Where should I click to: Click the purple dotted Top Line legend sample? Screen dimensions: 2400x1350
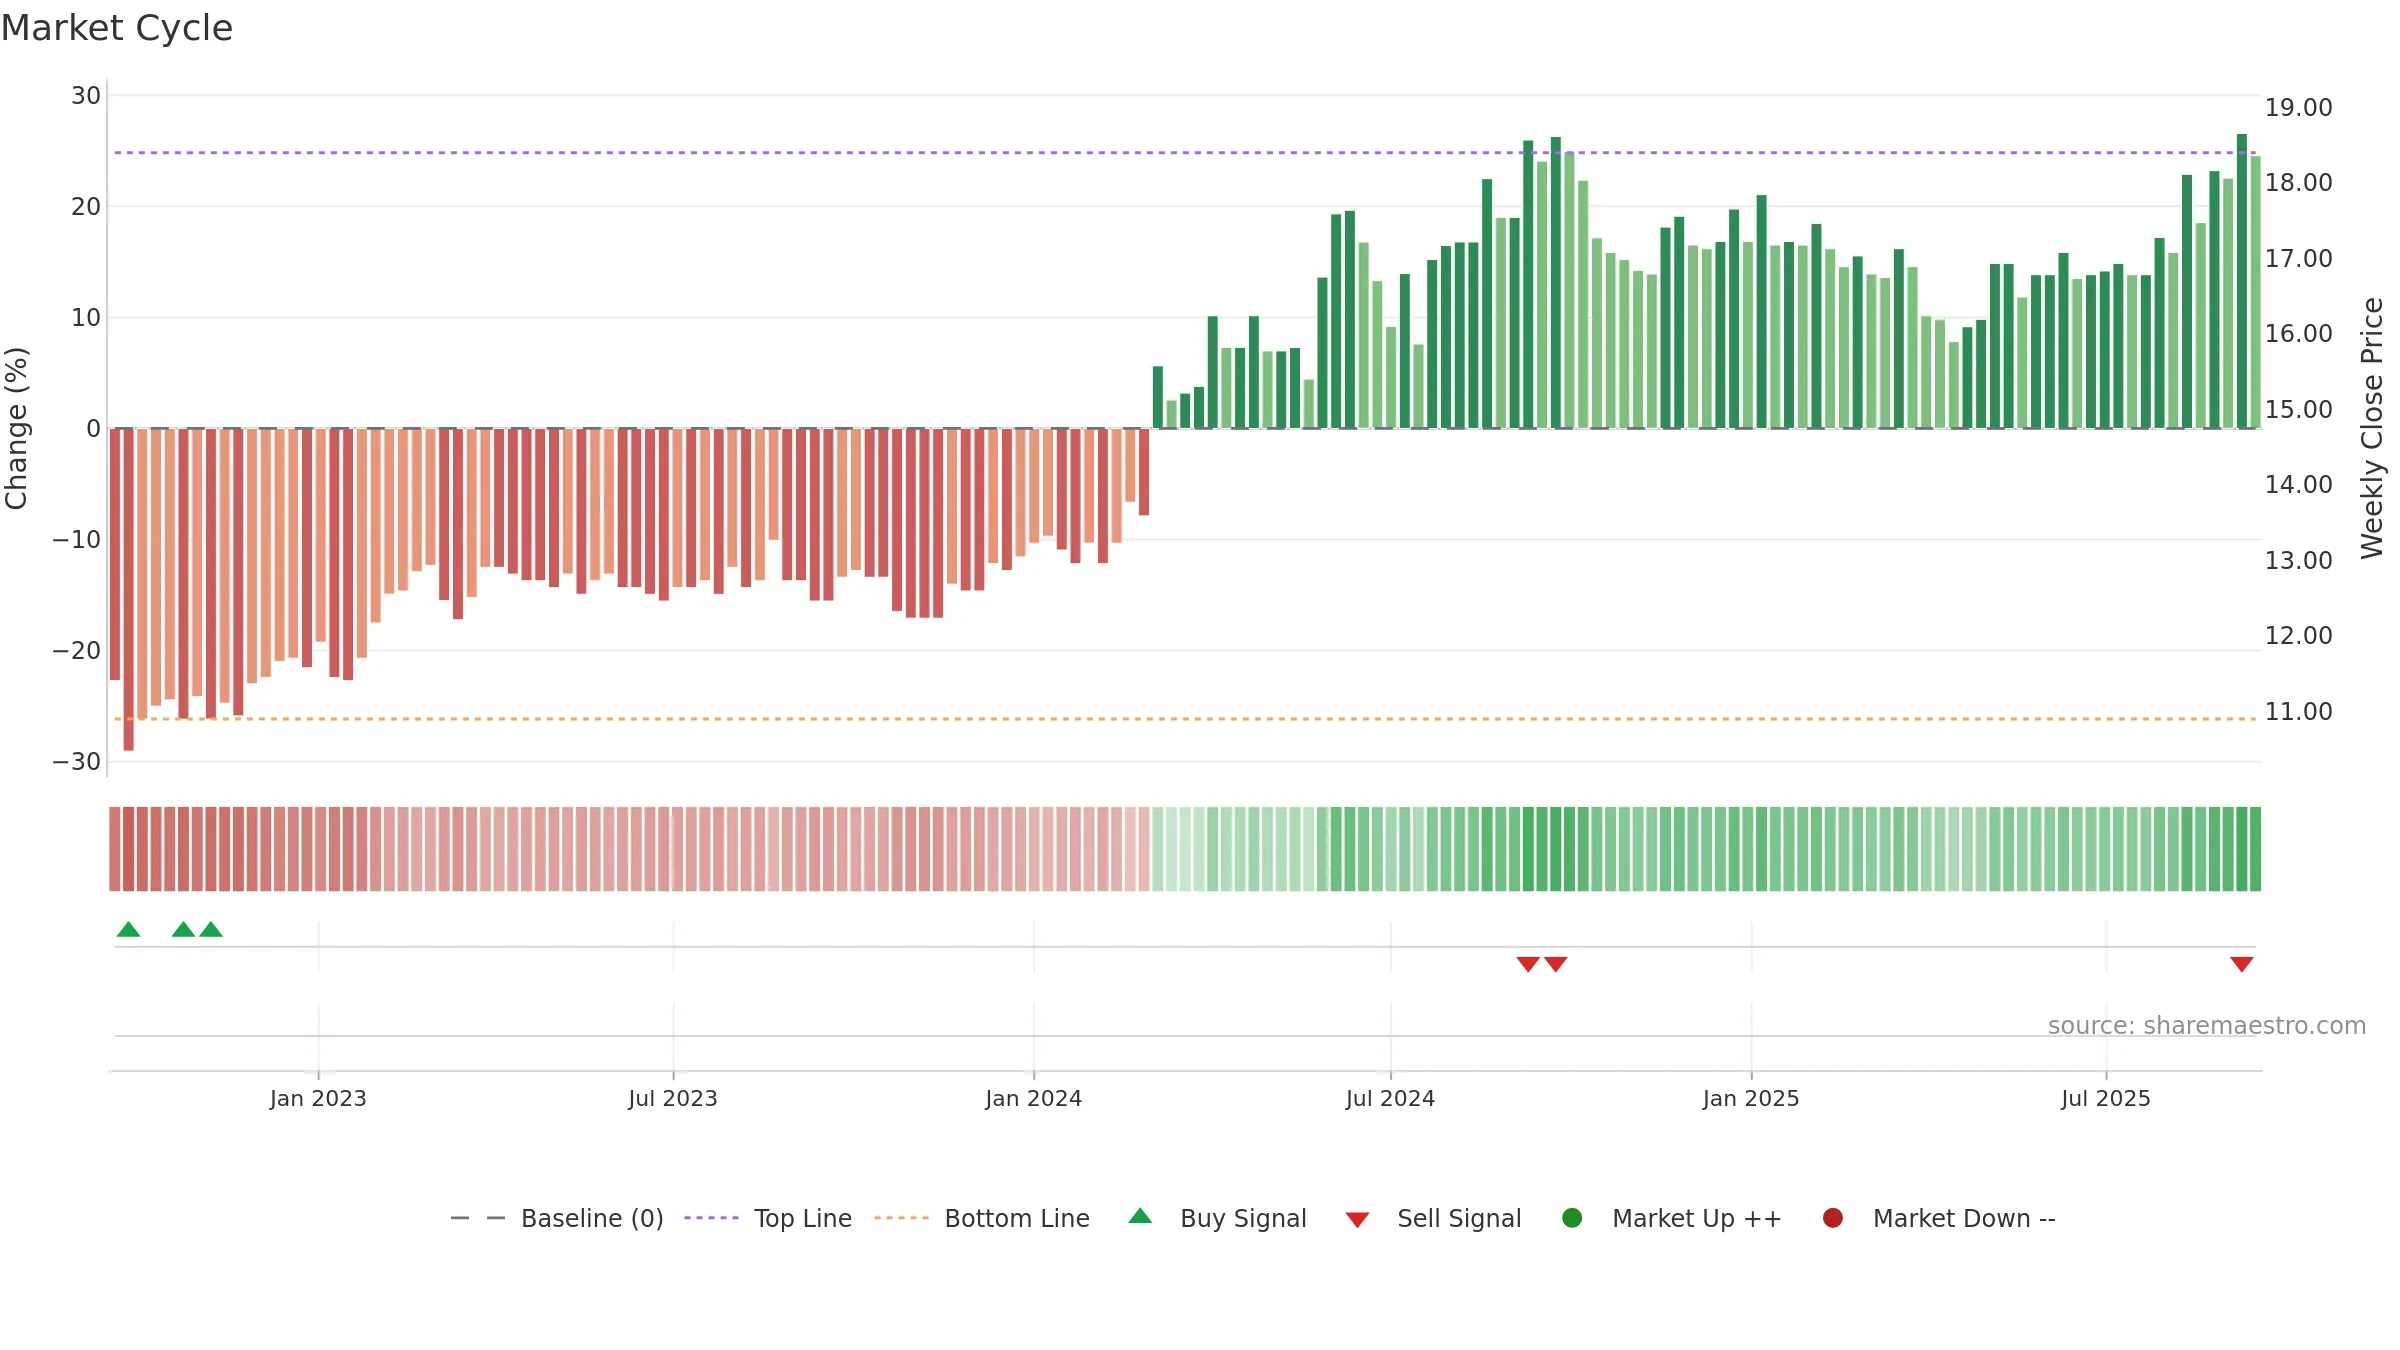pyautogui.click(x=711, y=1218)
